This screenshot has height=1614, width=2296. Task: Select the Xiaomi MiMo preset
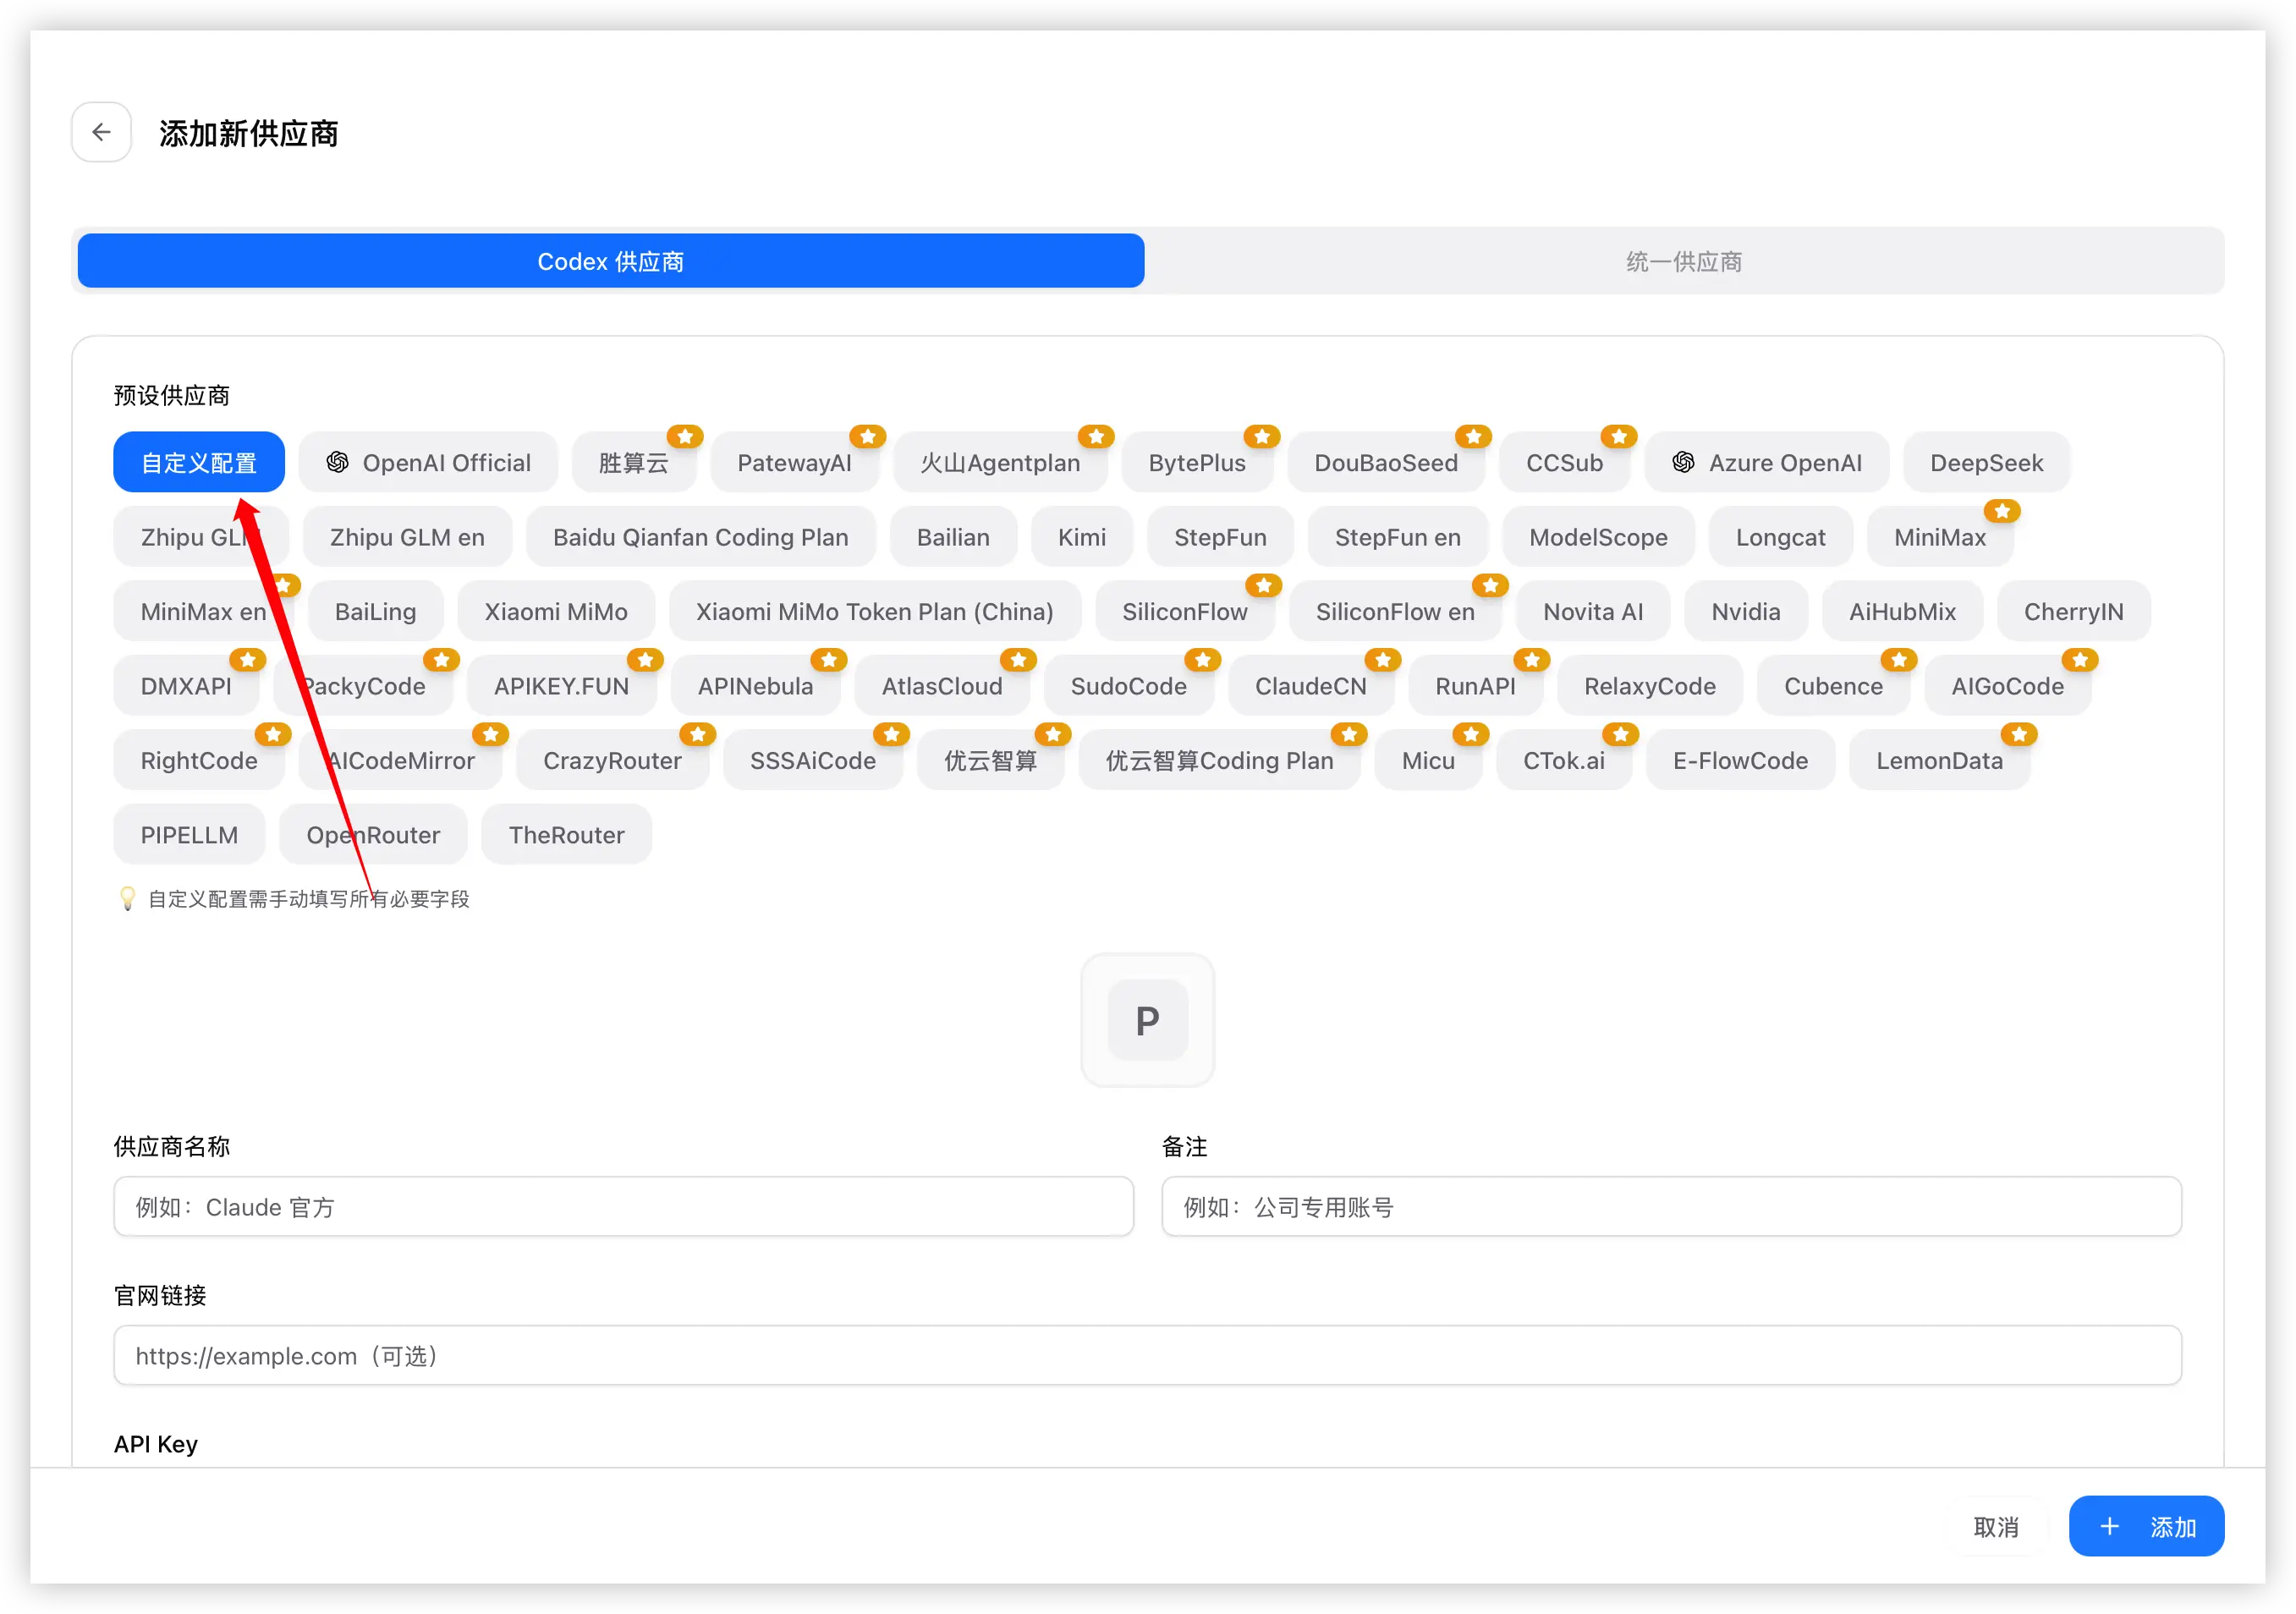tap(556, 611)
